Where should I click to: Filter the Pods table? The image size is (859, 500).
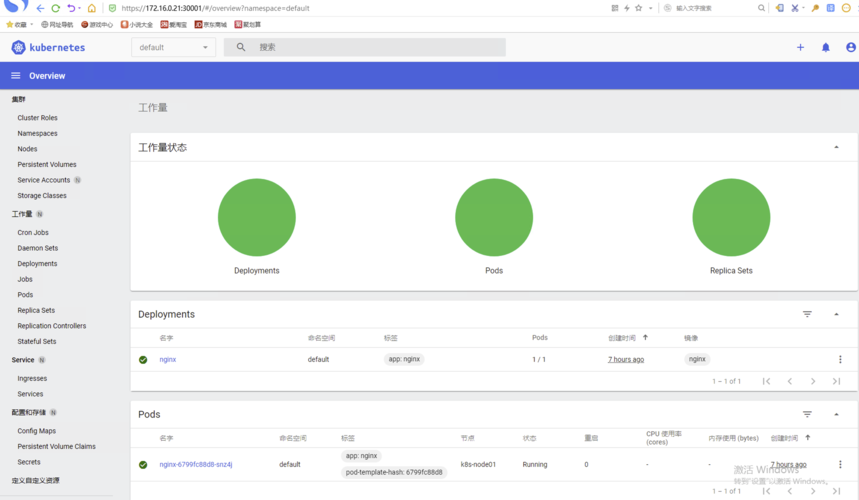(x=807, y=415)
